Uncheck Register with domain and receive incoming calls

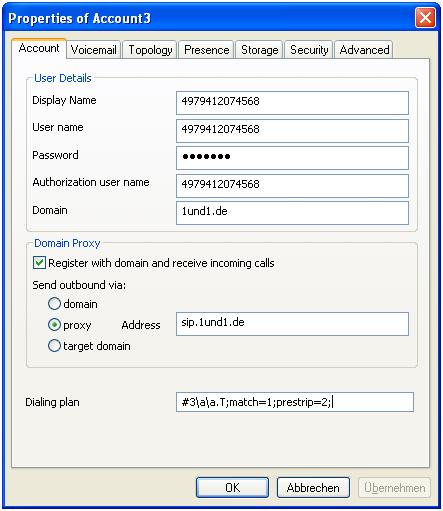[39, 263]
